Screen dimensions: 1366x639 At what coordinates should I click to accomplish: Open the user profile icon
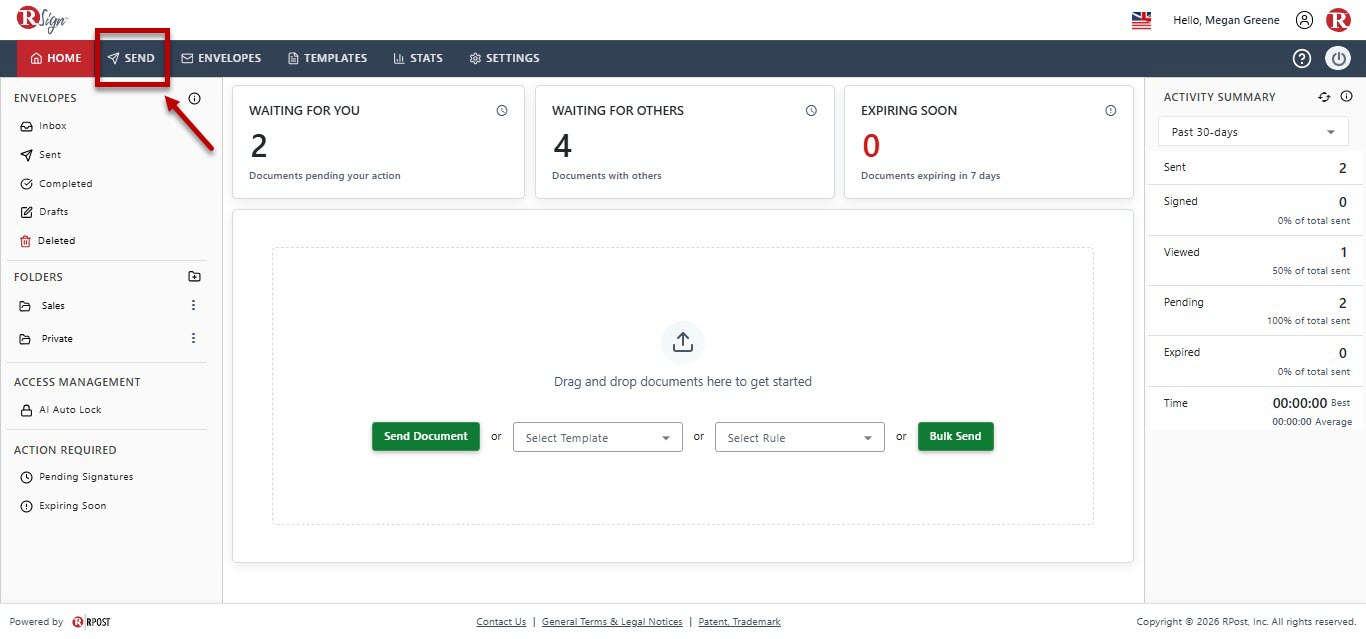pyautogui.click(x=1304, y=20)
